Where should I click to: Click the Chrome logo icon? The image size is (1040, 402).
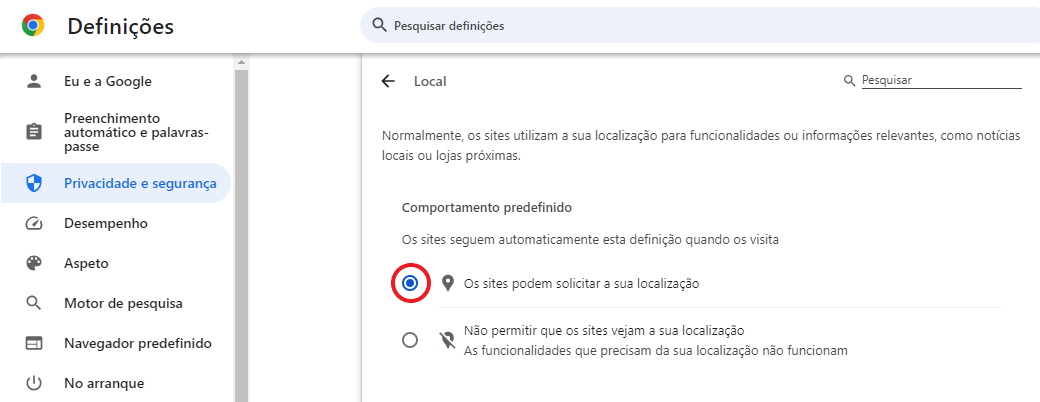(x=33, y=26)
